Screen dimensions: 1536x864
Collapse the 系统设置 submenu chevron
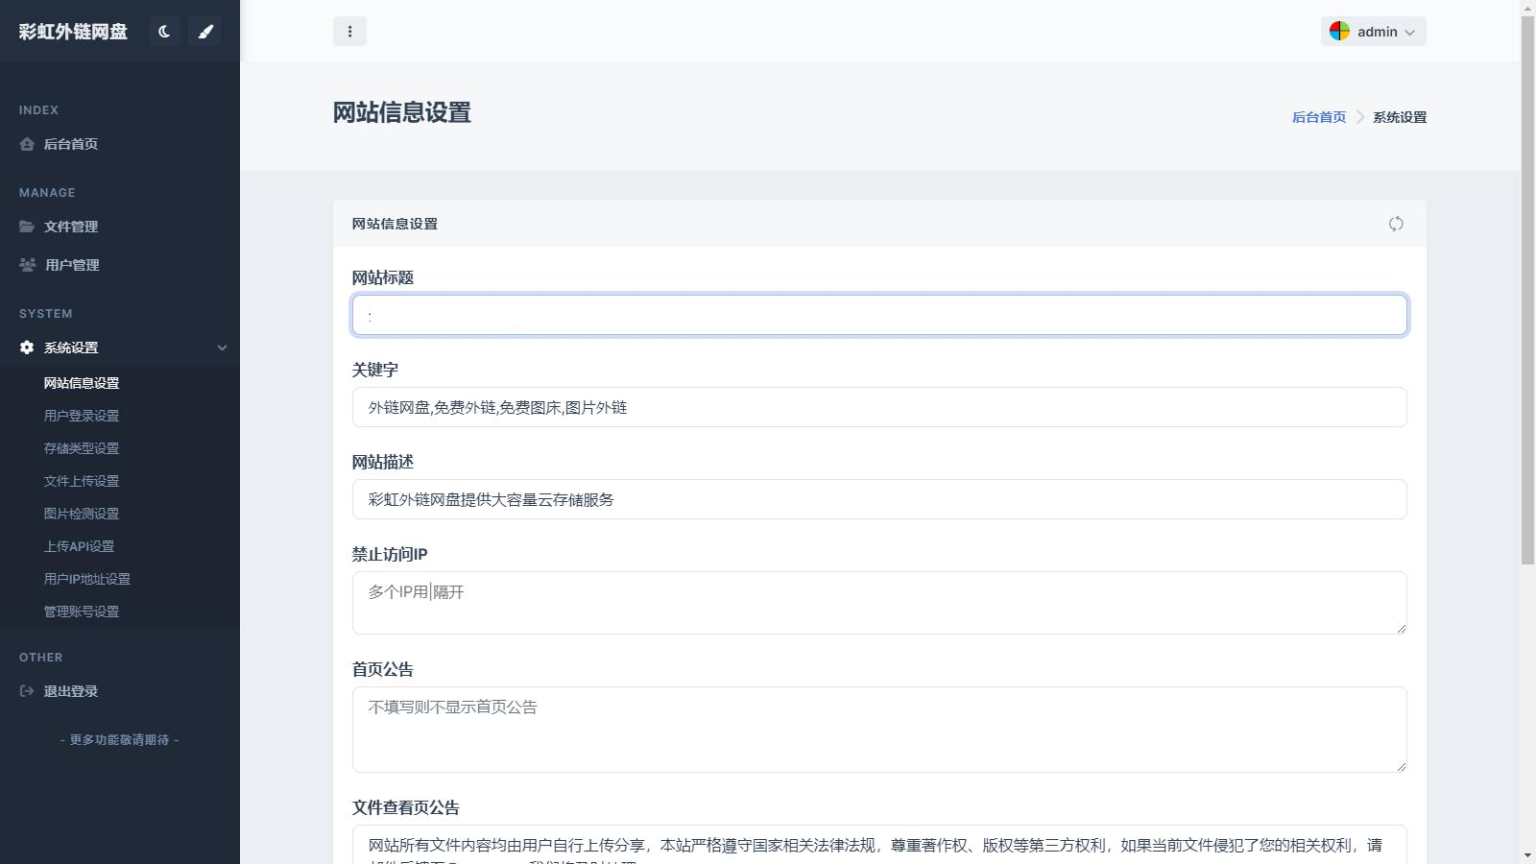(x=222, y=348)
